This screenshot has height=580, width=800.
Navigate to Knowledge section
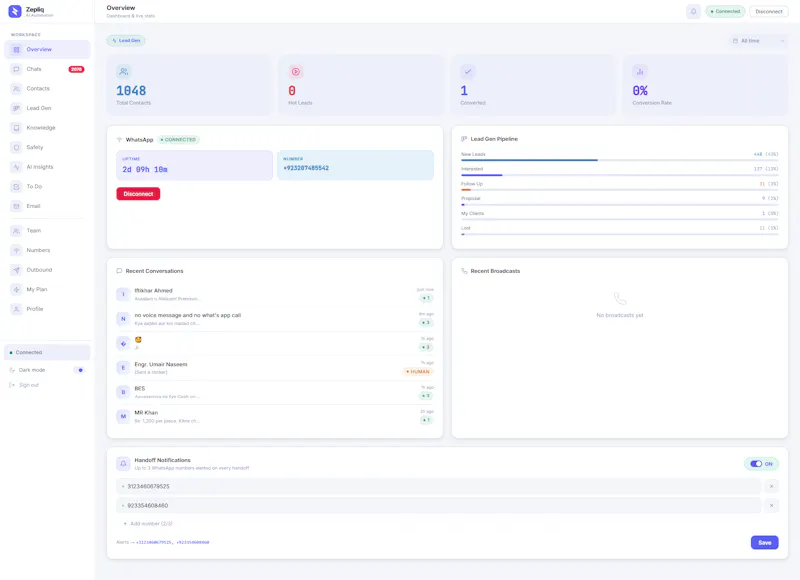coord(47,128)
